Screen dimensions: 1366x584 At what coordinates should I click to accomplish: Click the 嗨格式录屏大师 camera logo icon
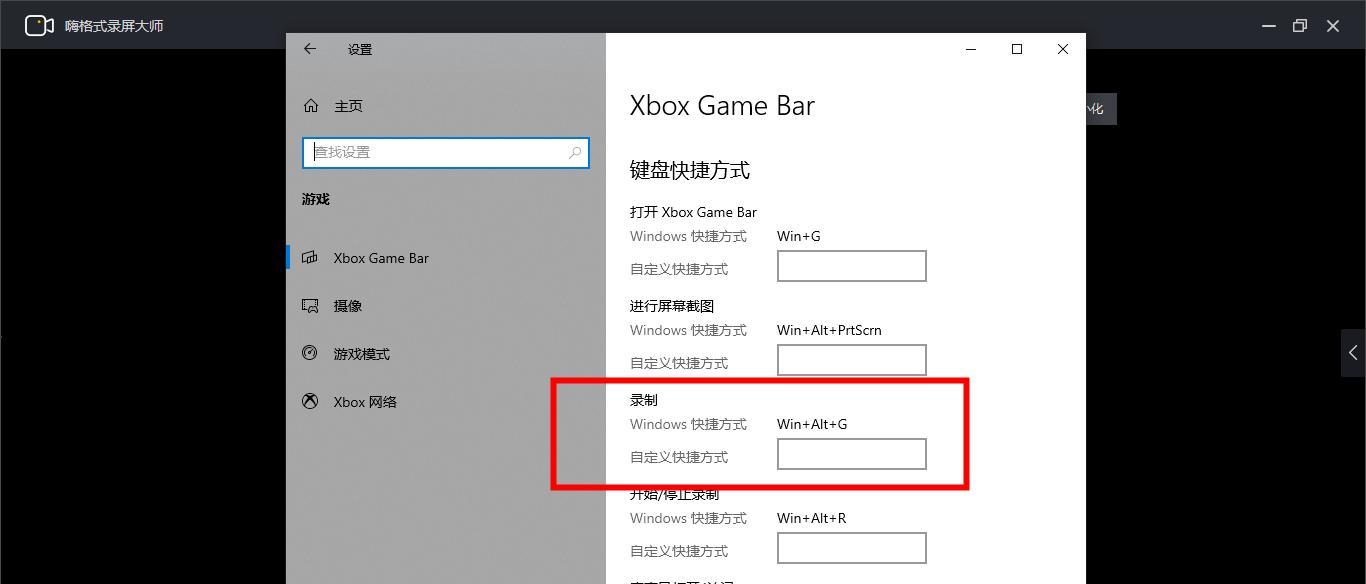39,25
